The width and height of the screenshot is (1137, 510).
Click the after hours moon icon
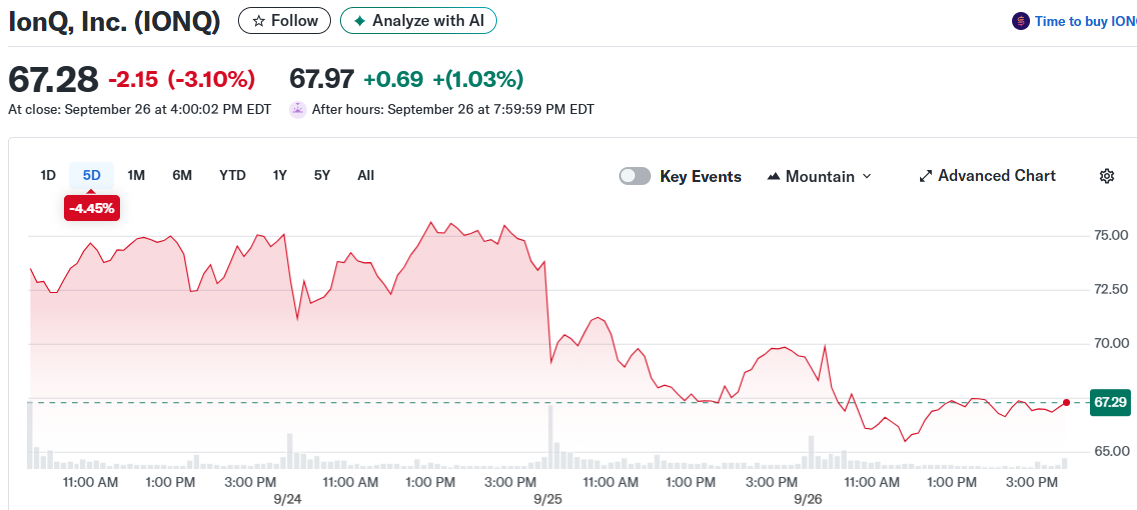click(297, 110)
